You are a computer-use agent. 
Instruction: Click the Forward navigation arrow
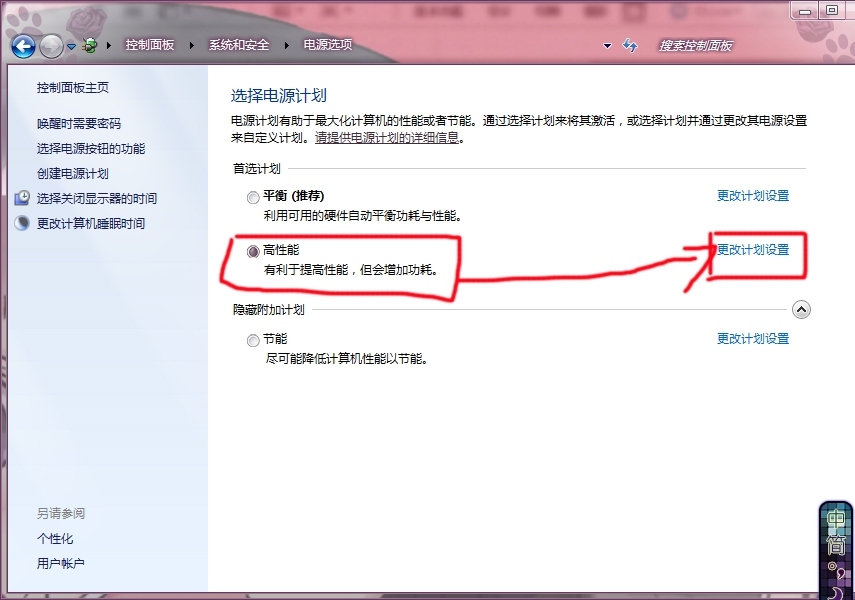[x=50, y=45]
